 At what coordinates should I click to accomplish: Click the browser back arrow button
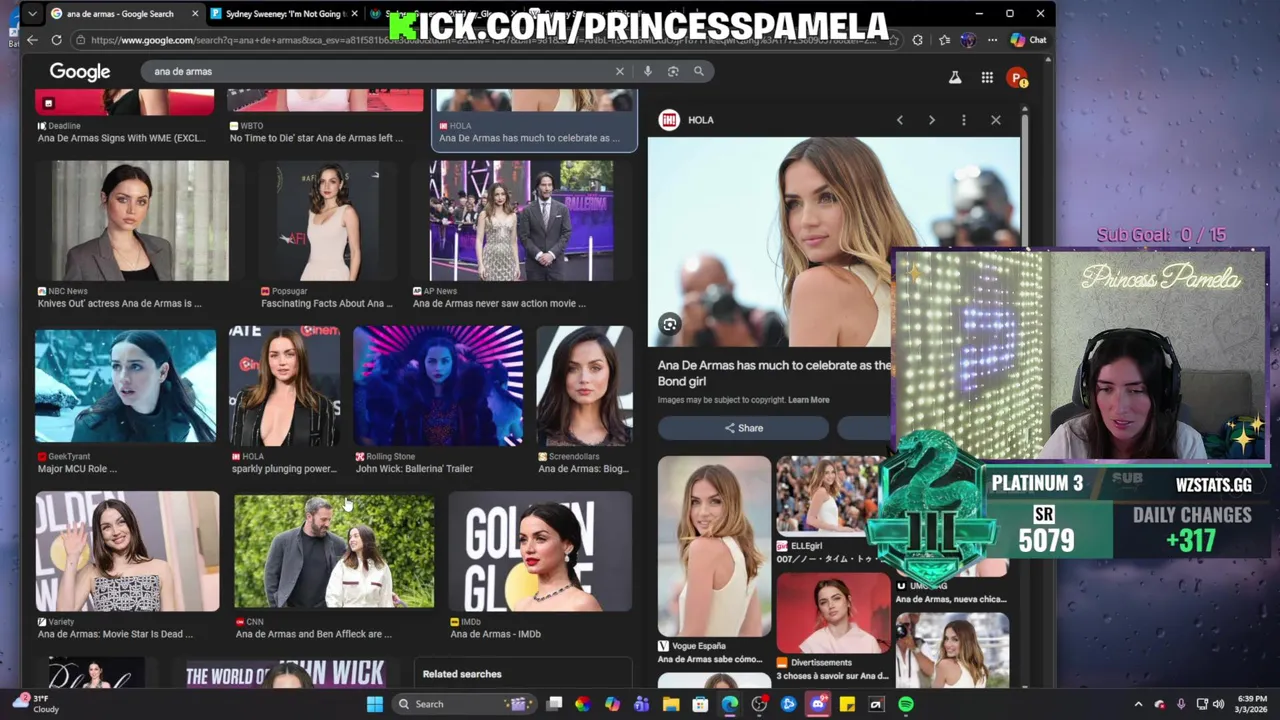click(x=32, y=40)
